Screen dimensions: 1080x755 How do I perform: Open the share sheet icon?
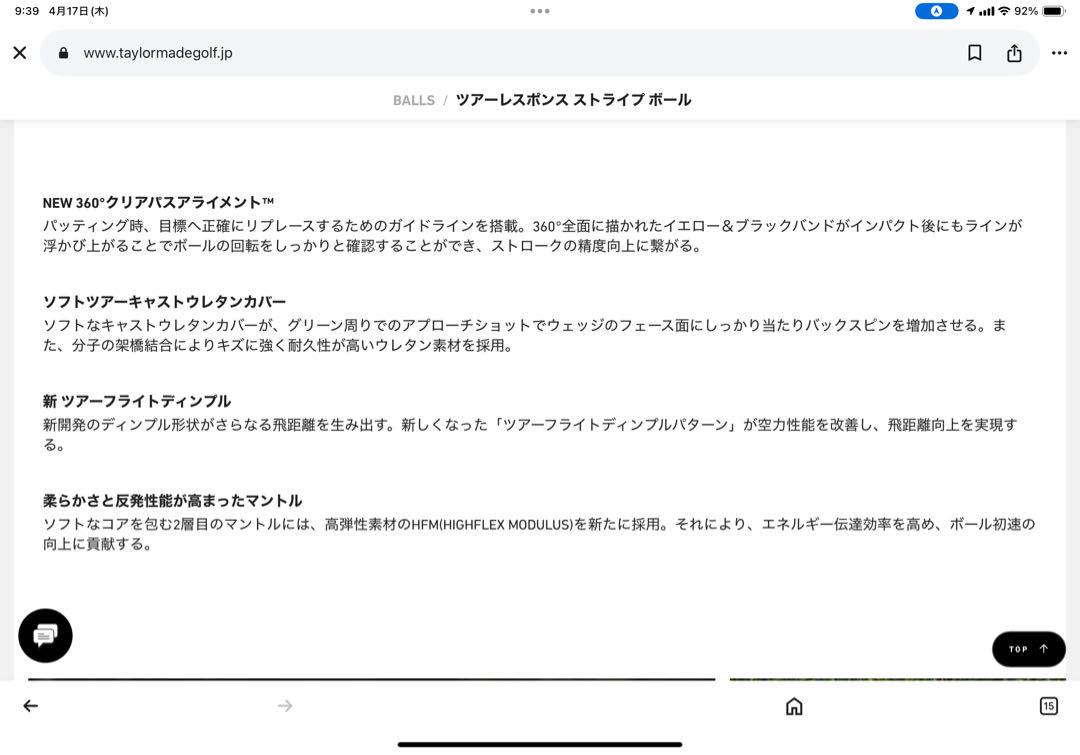(x=1014, y=53)
